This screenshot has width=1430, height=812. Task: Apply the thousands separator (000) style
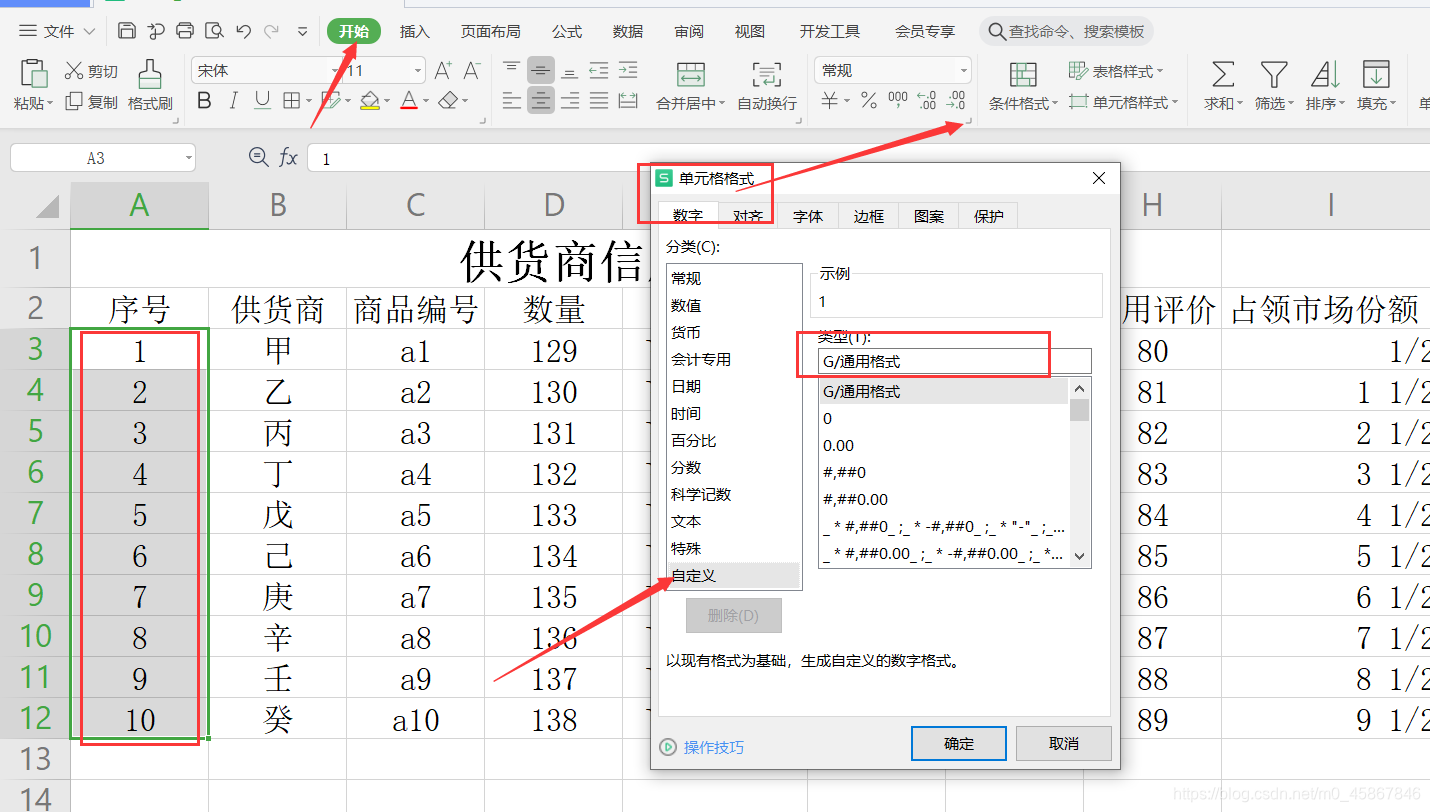coord(898,100)
